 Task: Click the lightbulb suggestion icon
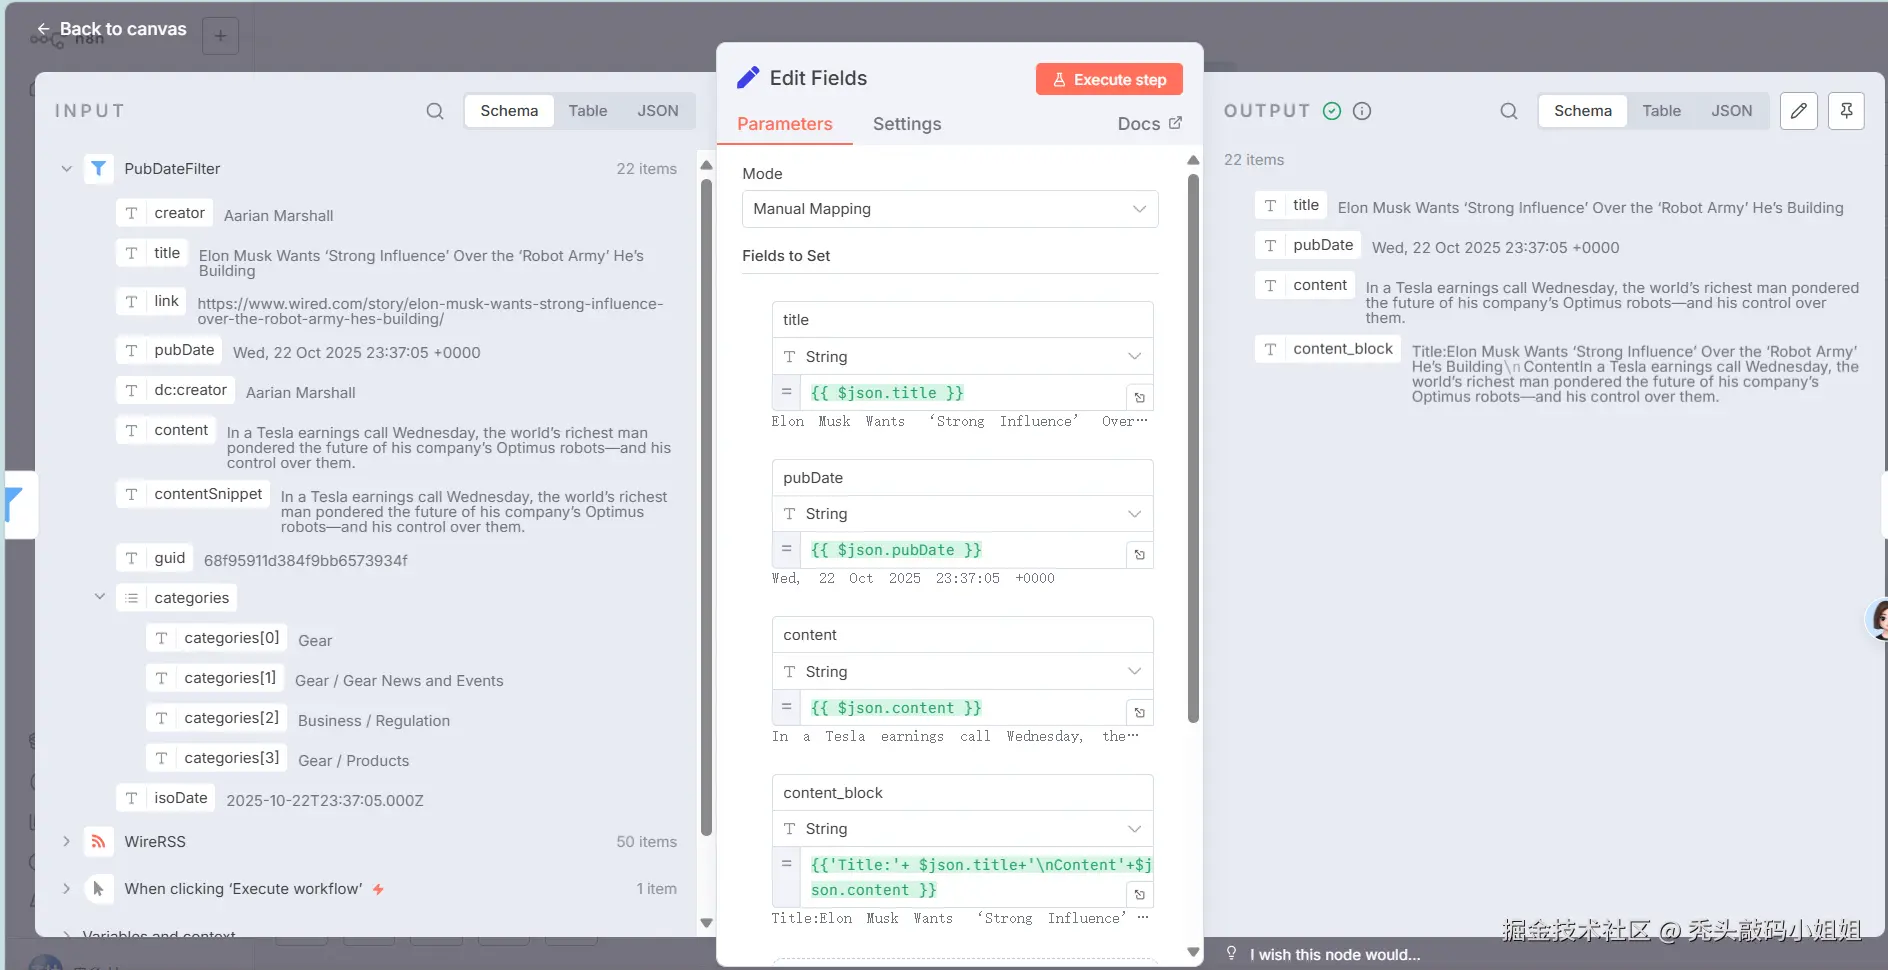[x=1231, y=954]
